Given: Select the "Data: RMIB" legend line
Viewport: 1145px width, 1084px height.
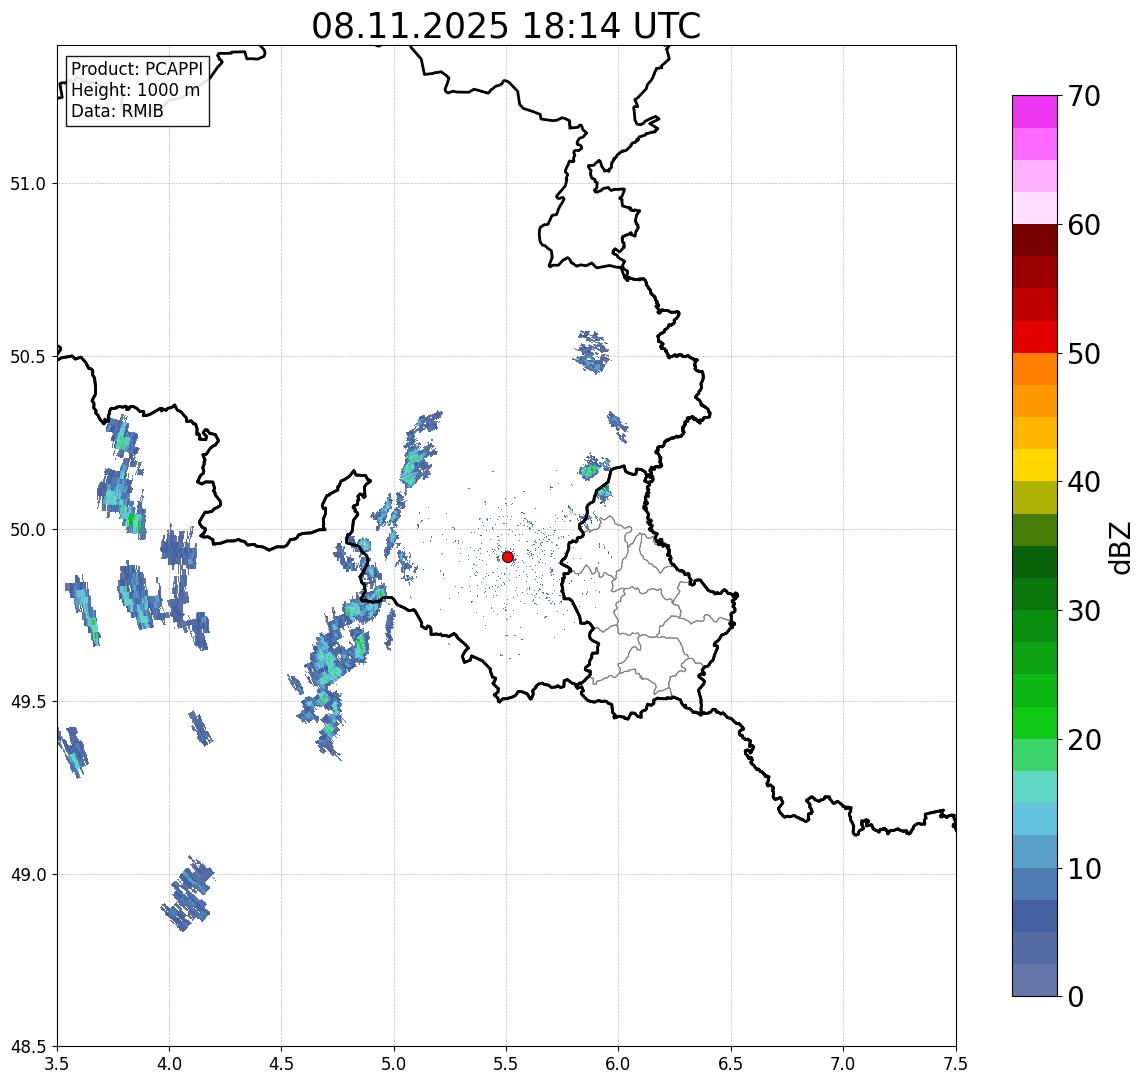Looking at the screenshot, I should [x=118, y=111].
